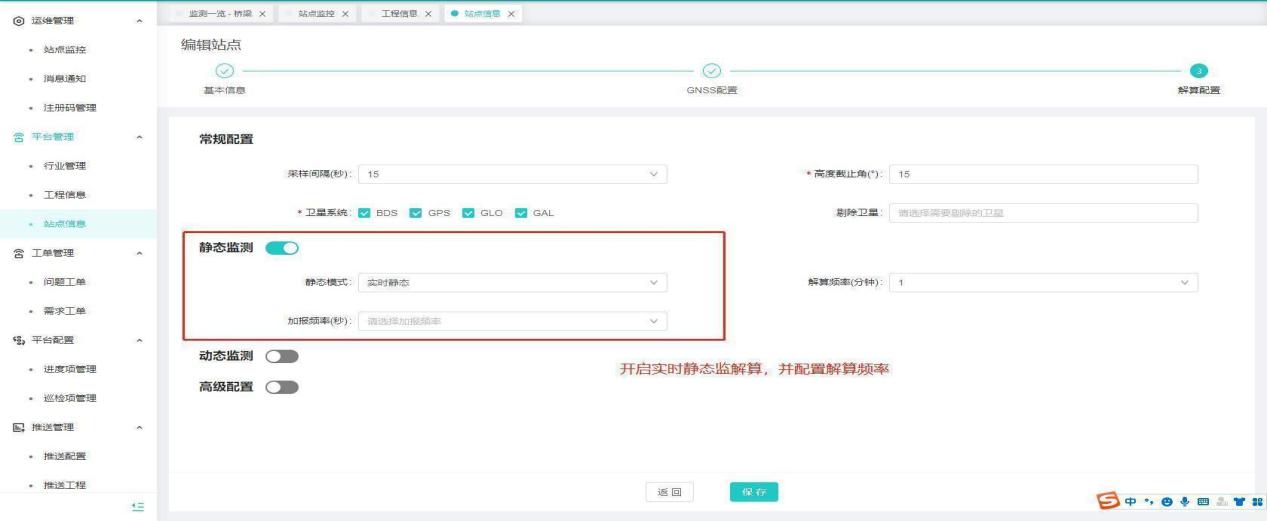Click the 平台配置 sidebar icon
1267x521 pixels.
point(18,340)
